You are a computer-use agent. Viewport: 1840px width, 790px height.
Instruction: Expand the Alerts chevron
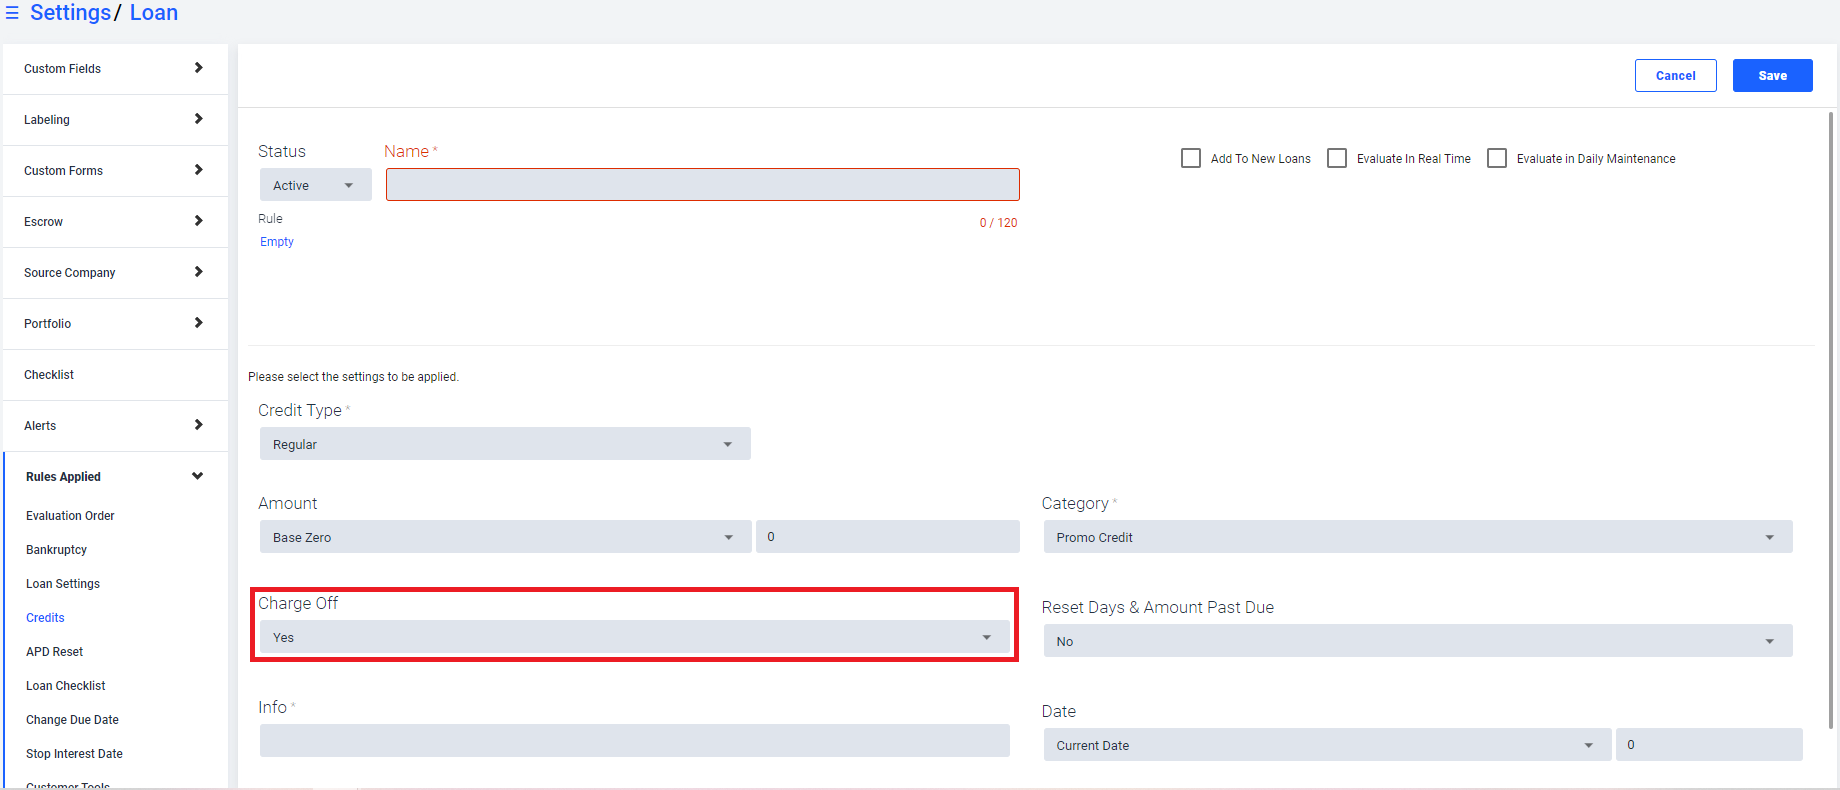(x=198, y=425)
